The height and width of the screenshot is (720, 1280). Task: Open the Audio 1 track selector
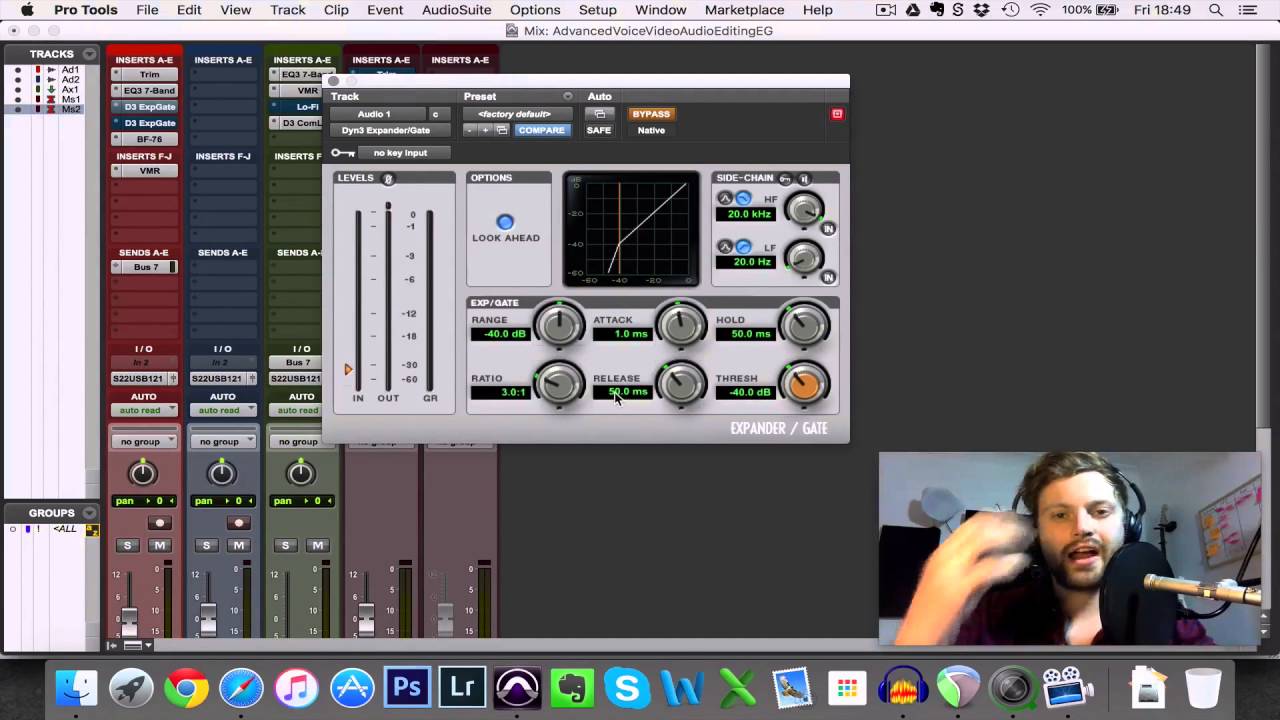(379, 114)
